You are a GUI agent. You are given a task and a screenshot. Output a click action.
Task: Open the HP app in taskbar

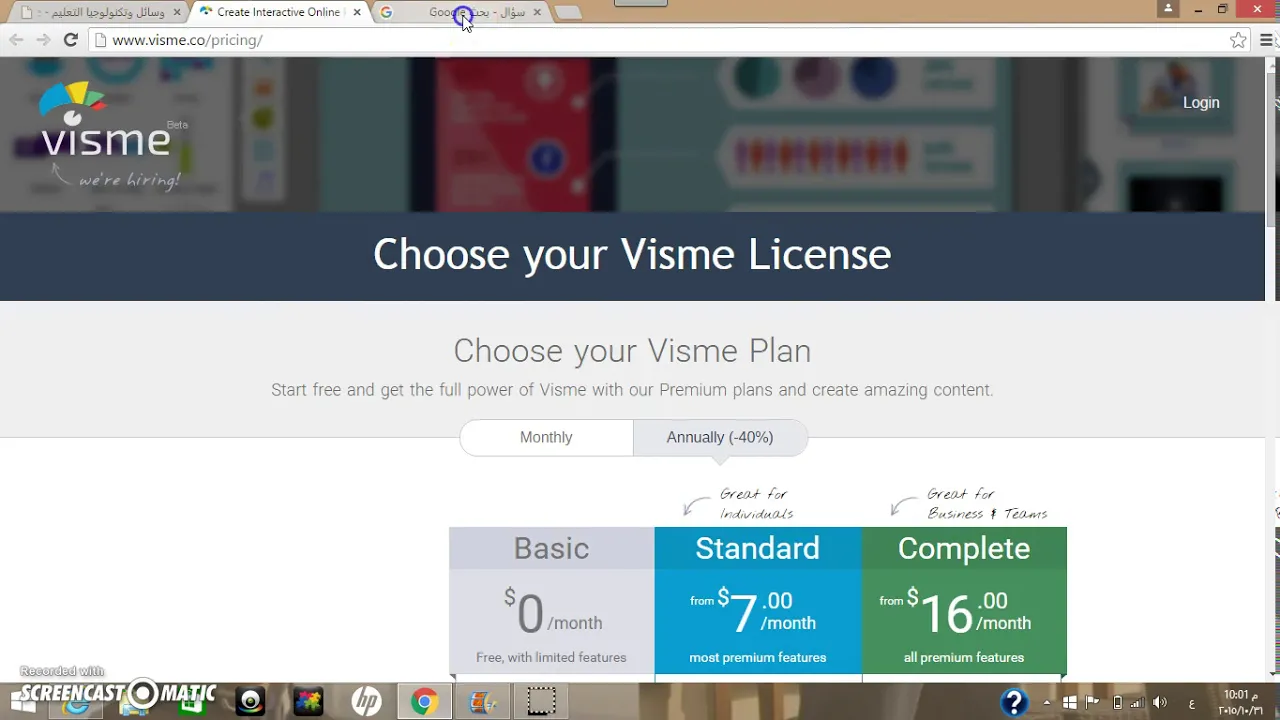tap(366, 702)
